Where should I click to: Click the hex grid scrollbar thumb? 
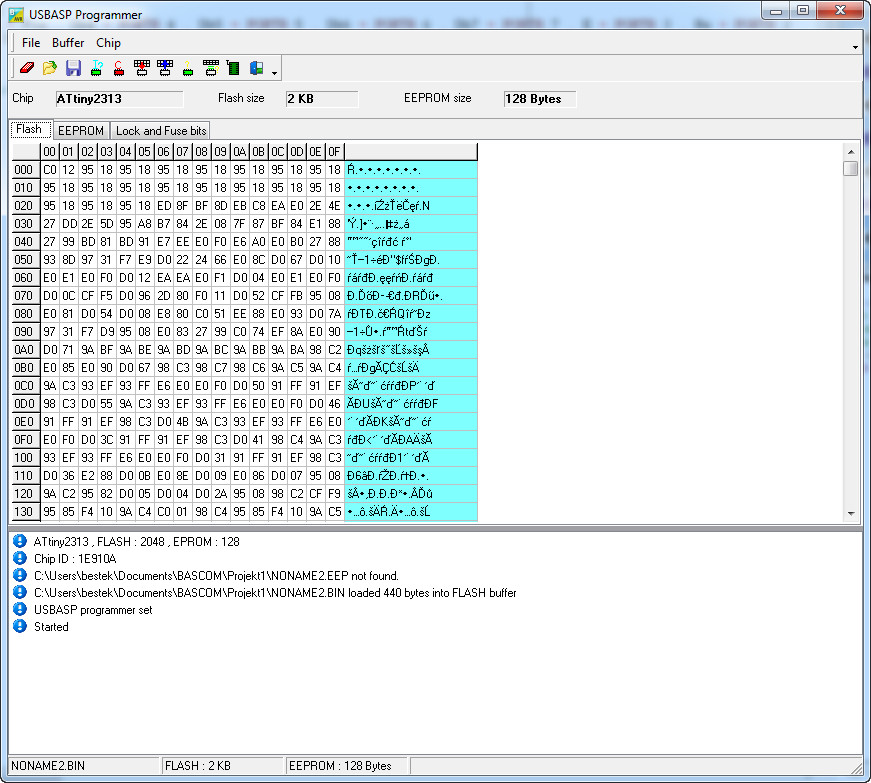pos(850,168)
